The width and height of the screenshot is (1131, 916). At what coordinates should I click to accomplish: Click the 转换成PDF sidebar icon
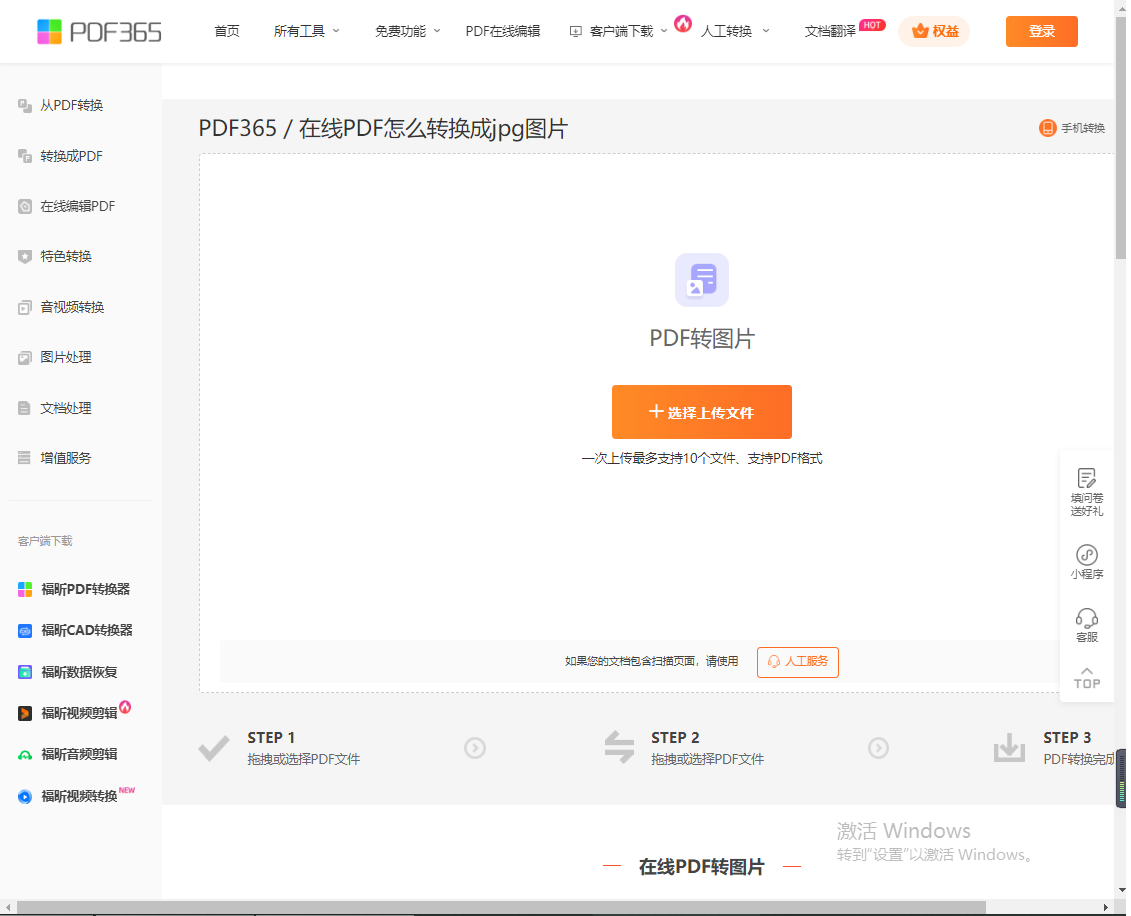tap(25, 157)
